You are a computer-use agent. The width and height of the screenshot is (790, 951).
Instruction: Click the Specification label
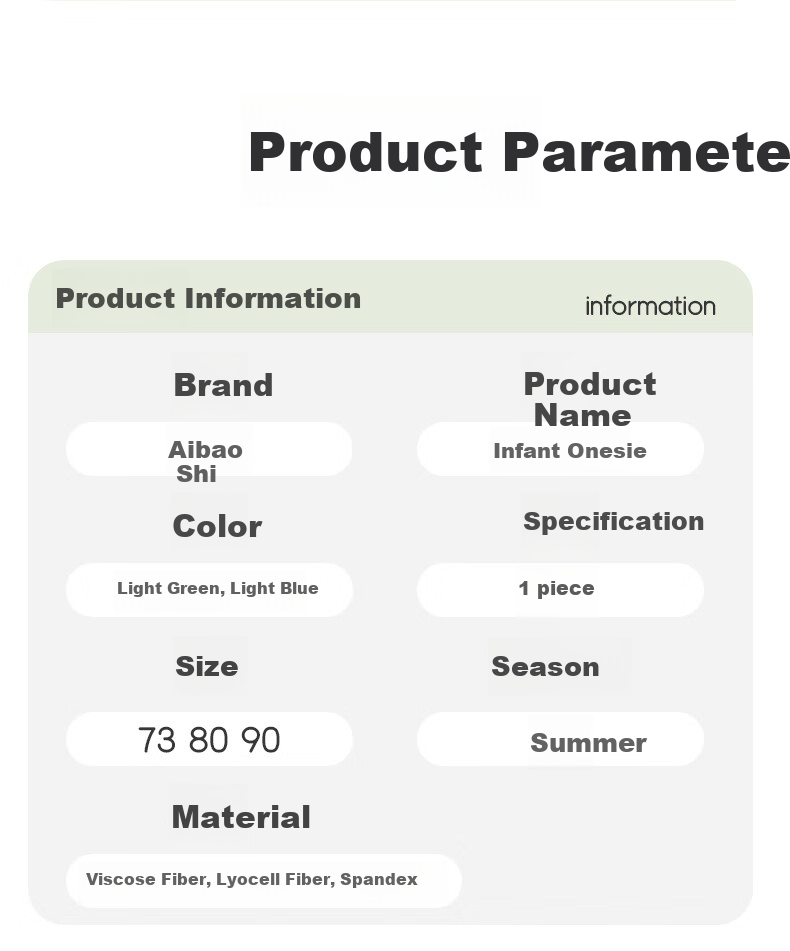point(614,522)
